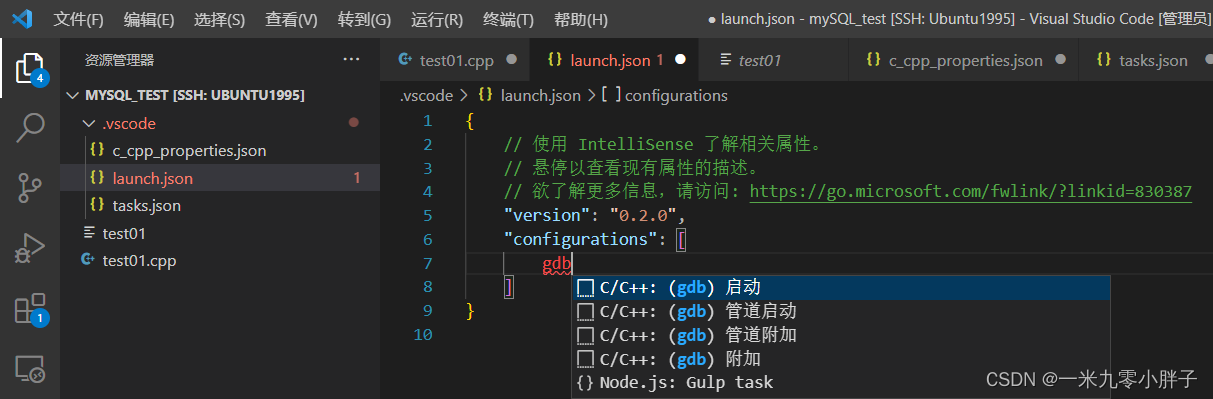Open the go.microsoft.com fwlink URL
1213x399 pixels.
point(970,191)
